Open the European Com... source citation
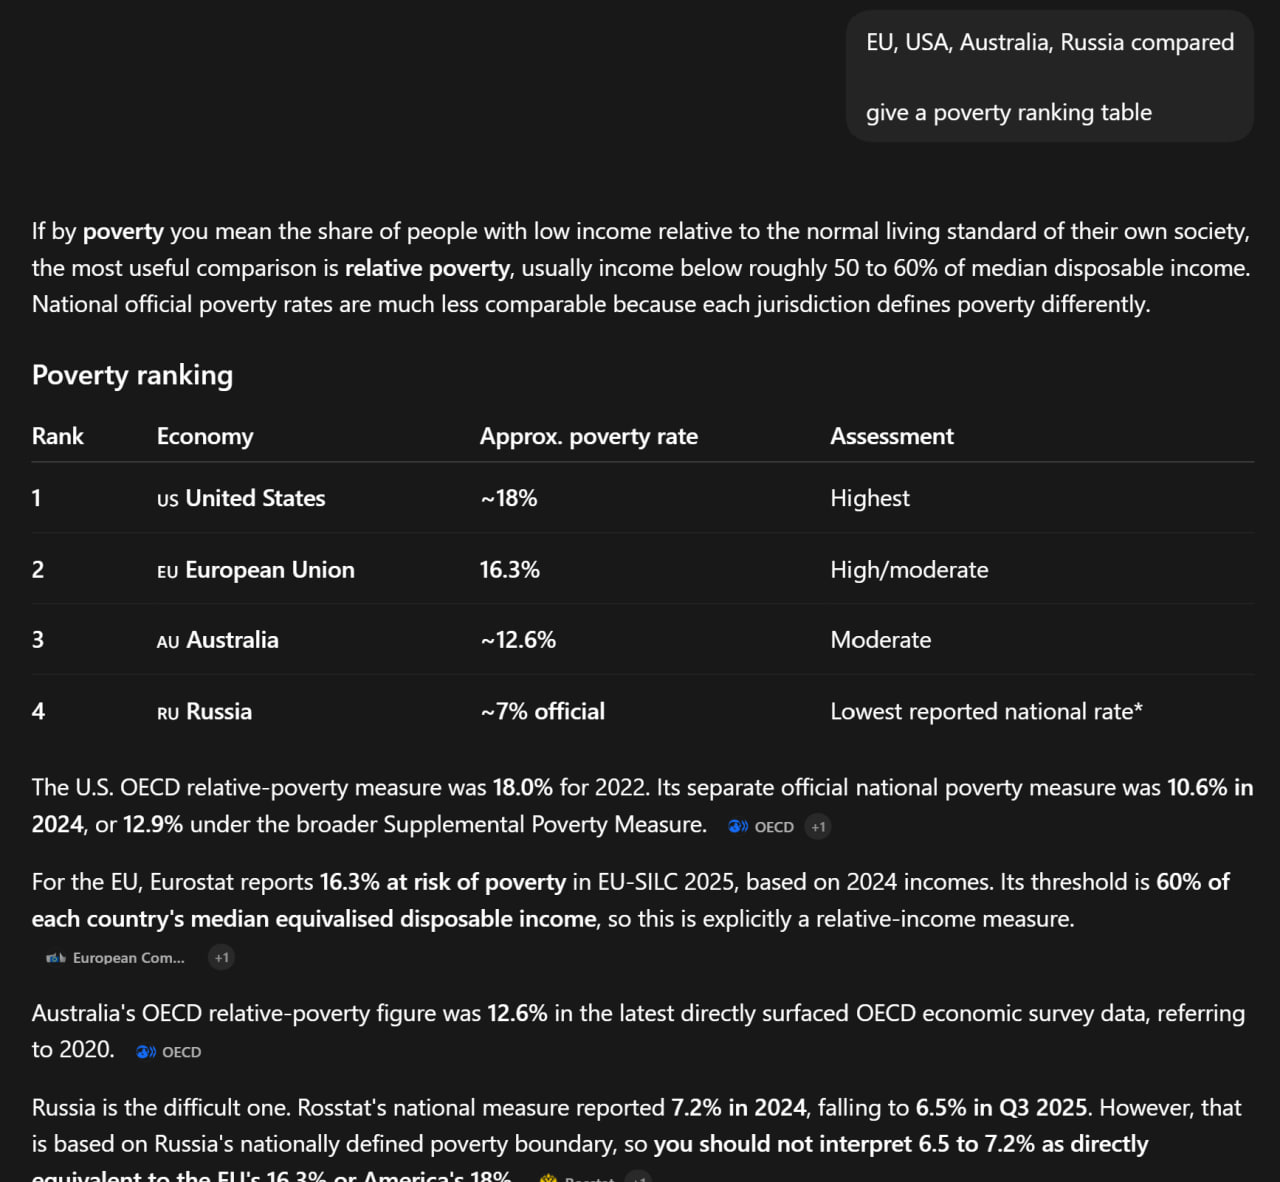The height and width of the screenshot is (1182, 1280). point(116,958)
